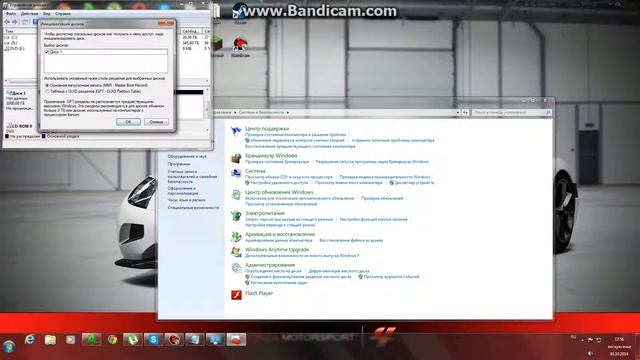Open the Администрирование heading link
The width and height of the screenshot is (640, 360).
click(270, 265)
